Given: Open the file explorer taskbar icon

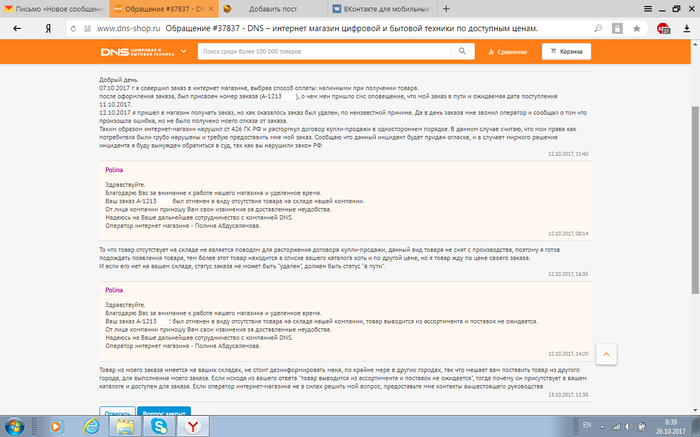Looking at the screenshot, I should 125,427.
